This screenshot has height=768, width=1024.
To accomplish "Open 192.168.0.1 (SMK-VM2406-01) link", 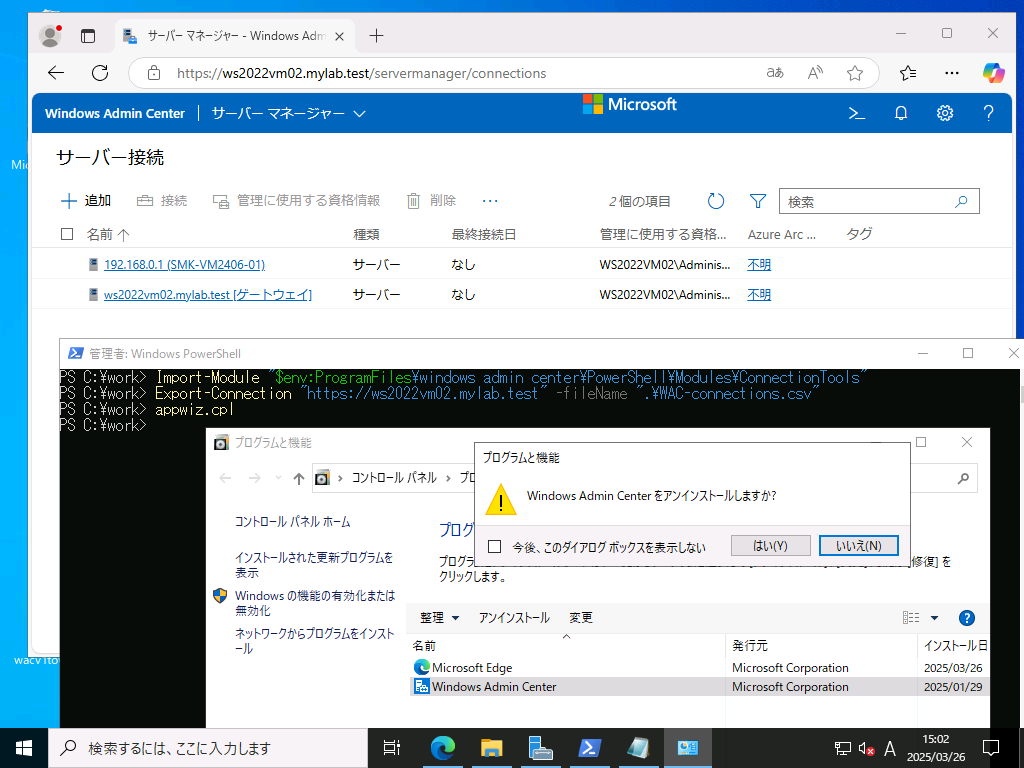I will pos(184,264).
